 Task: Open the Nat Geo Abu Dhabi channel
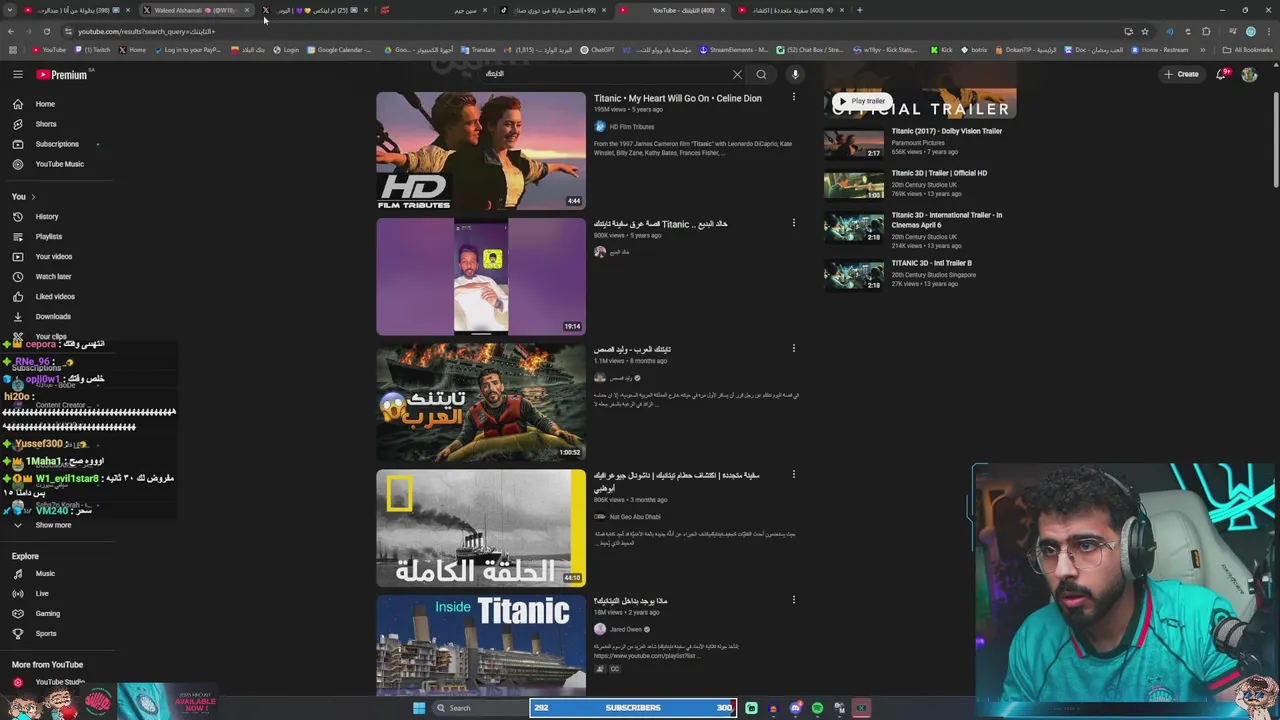635,517
